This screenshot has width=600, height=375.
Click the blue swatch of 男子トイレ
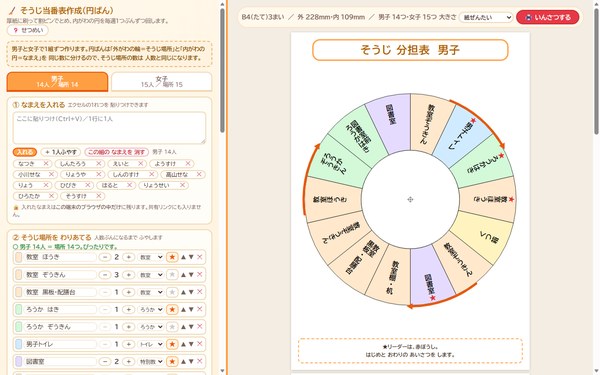click(x=18, y=344)
